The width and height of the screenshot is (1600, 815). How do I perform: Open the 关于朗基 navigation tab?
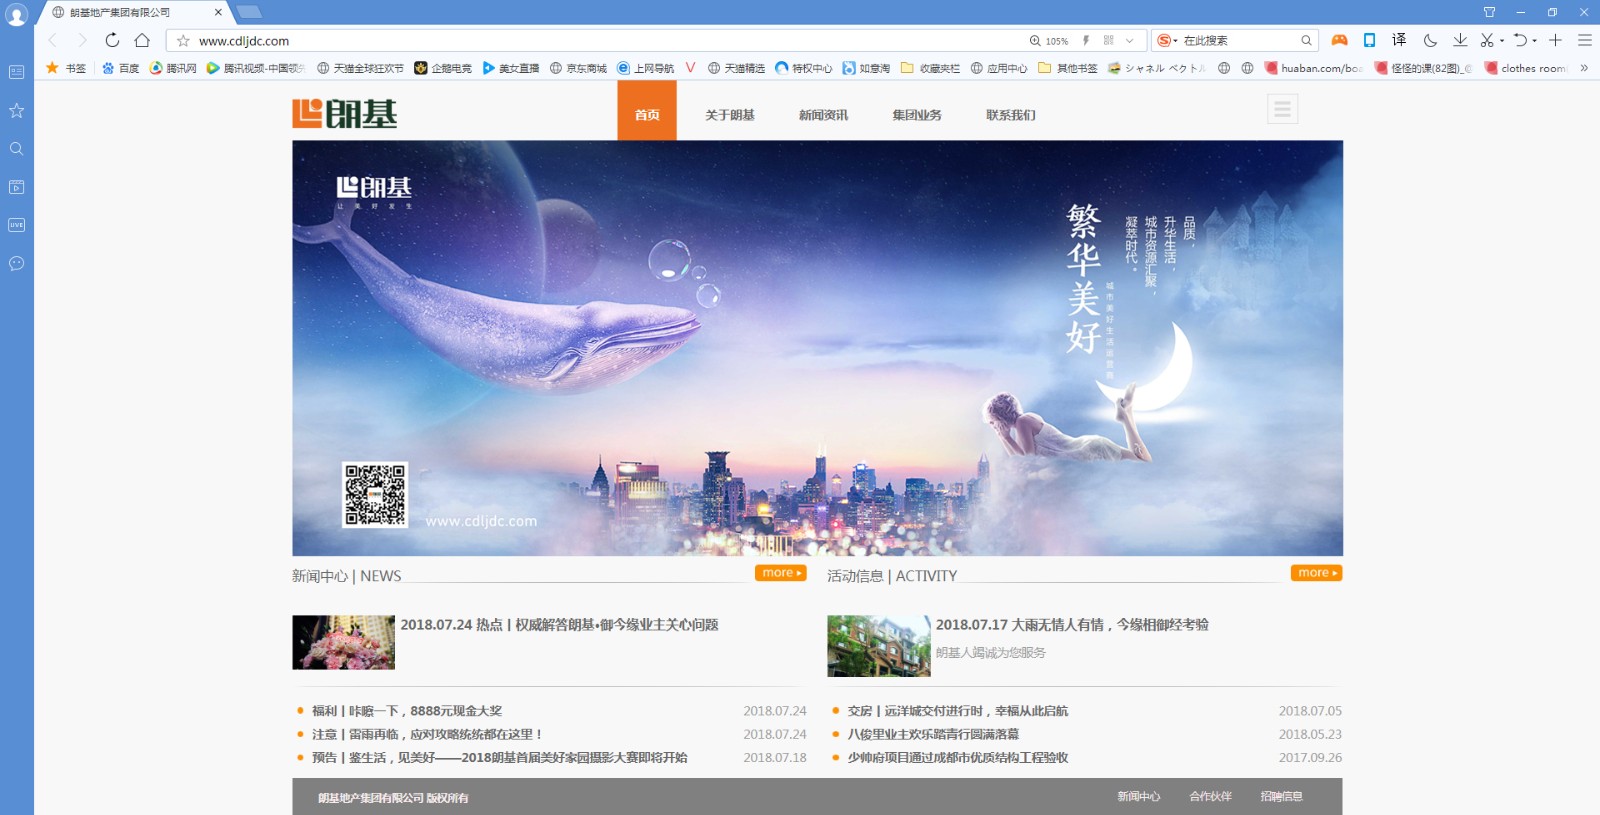click(729, 115)
